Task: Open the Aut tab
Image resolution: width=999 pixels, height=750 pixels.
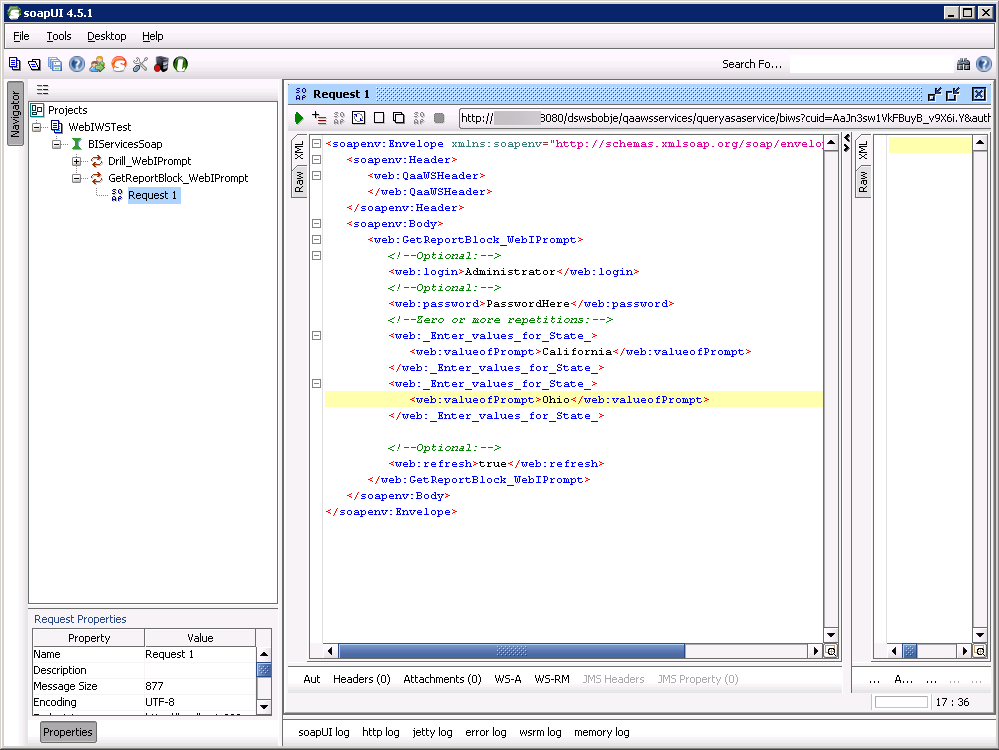Action: [x=312, y=679]
